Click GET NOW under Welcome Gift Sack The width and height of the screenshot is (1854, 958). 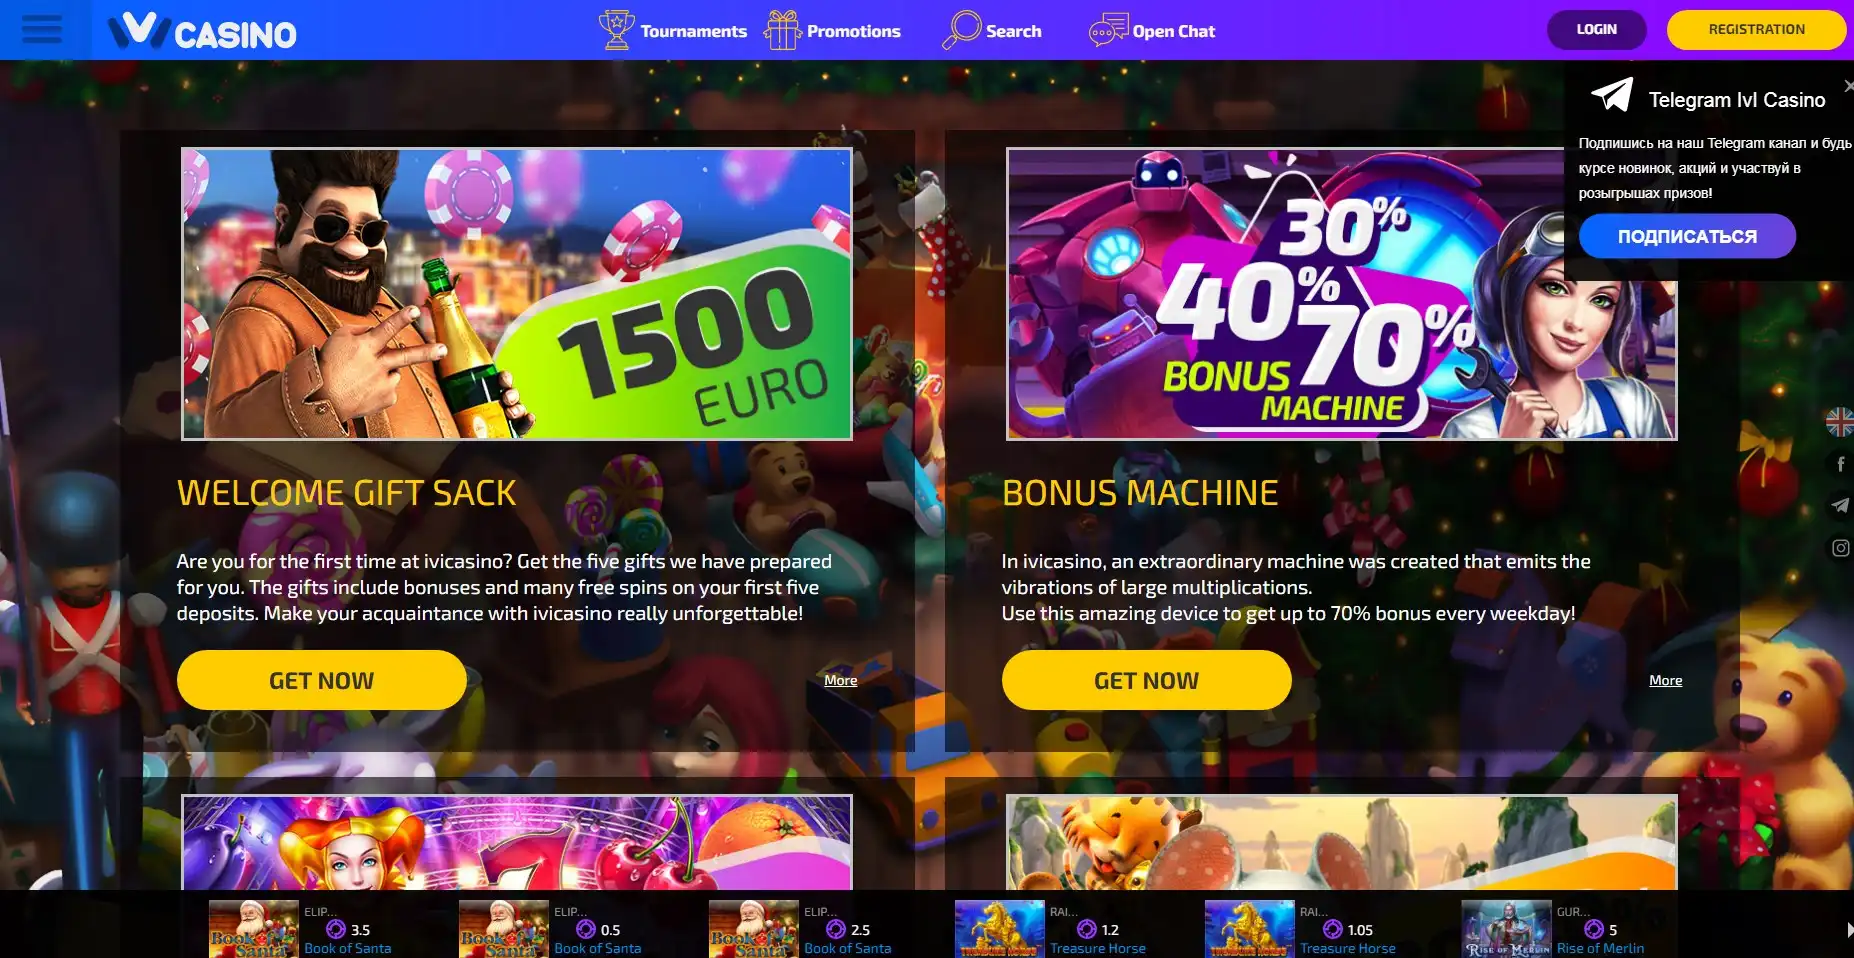coord(322,680)
